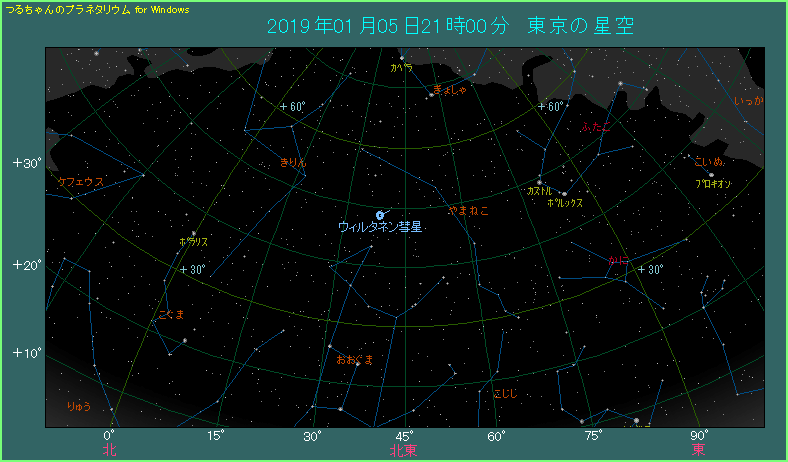Click the きりん constellation label
The width and height of the screenshot is (788, 462).
(293, 162)
